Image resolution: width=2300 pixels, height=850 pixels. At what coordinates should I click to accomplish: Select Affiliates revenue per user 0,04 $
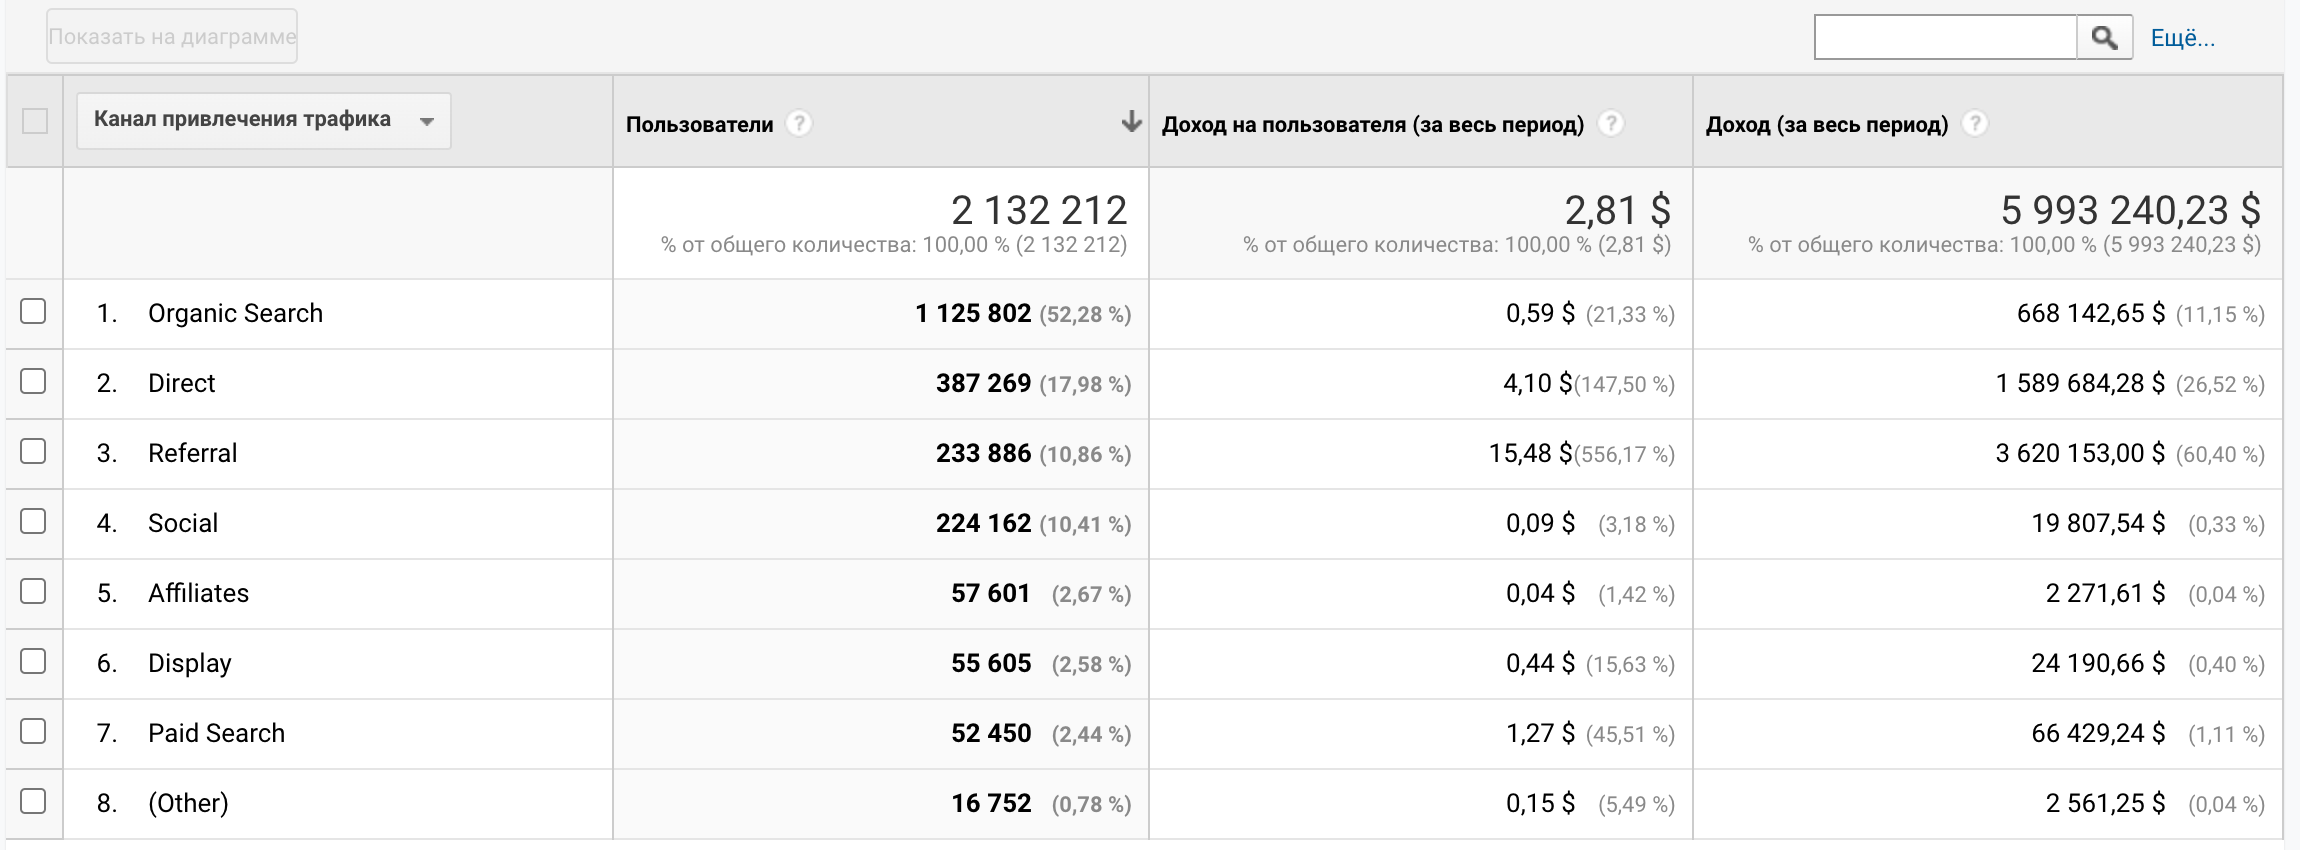click(1541, 593)
